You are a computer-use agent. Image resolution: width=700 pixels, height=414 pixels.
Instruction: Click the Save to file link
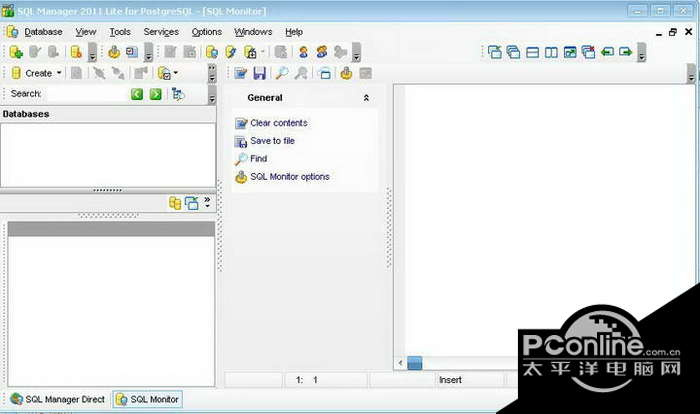(x=272, y=141)
